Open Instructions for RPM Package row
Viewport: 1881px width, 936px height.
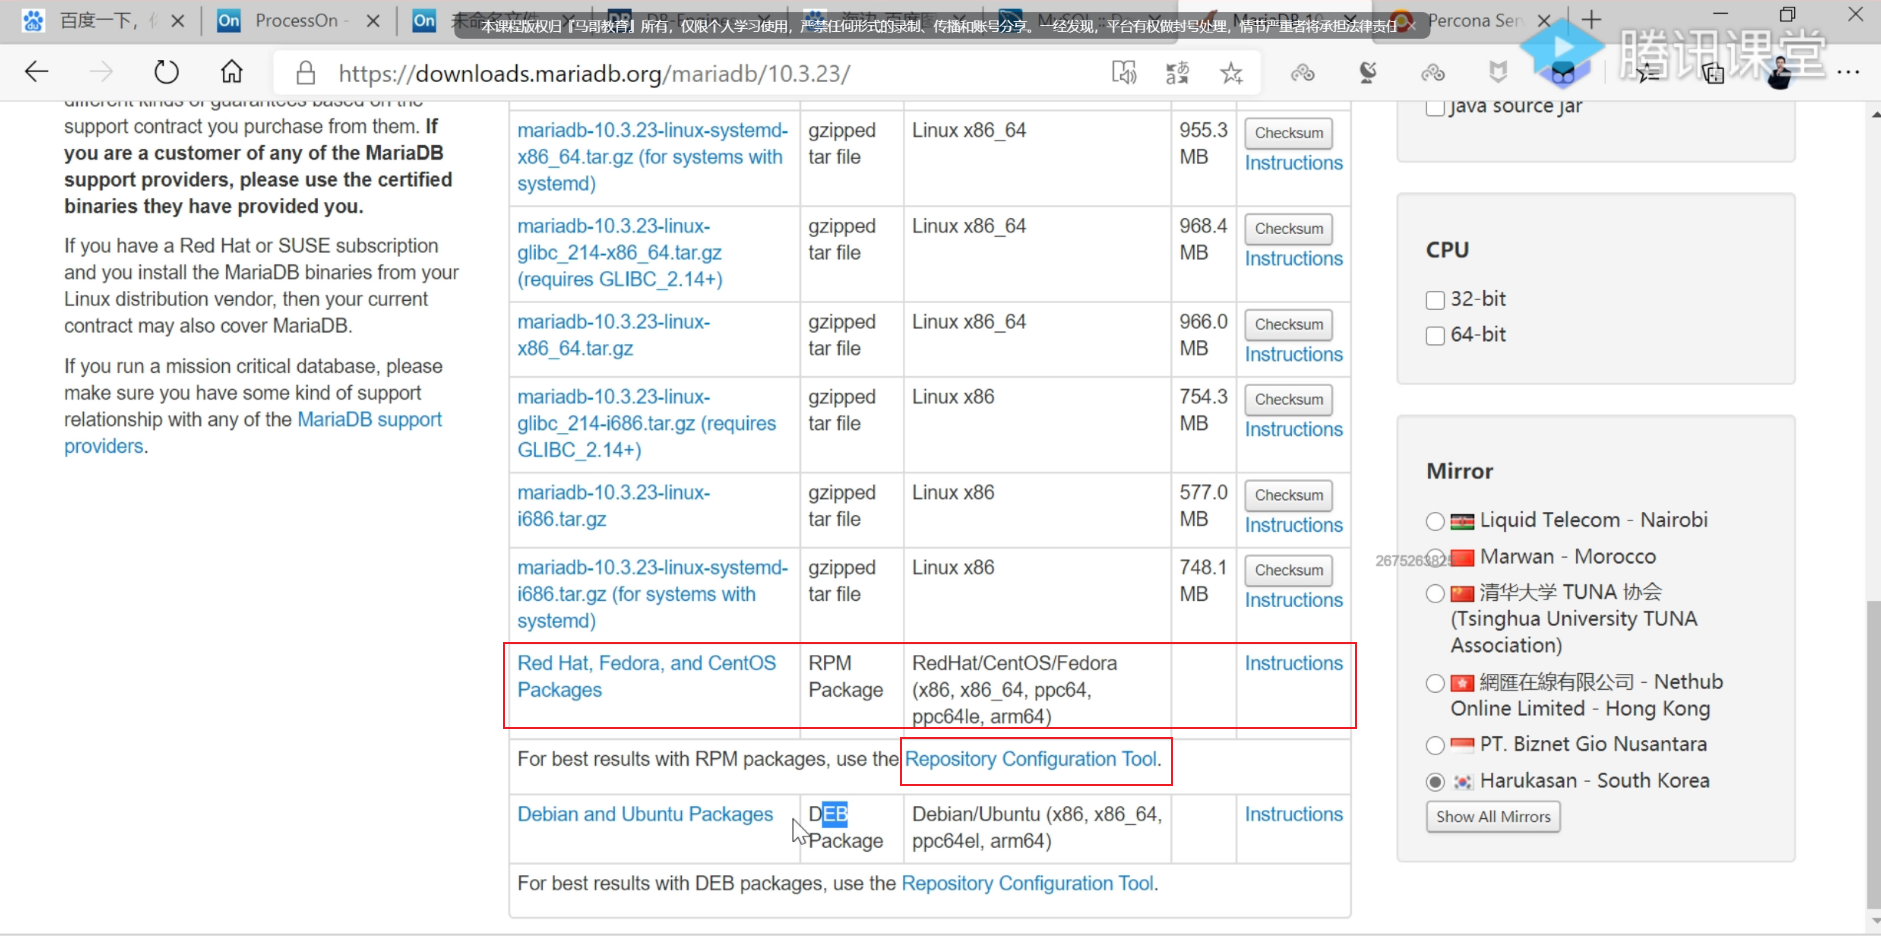tap(1293, 664)
